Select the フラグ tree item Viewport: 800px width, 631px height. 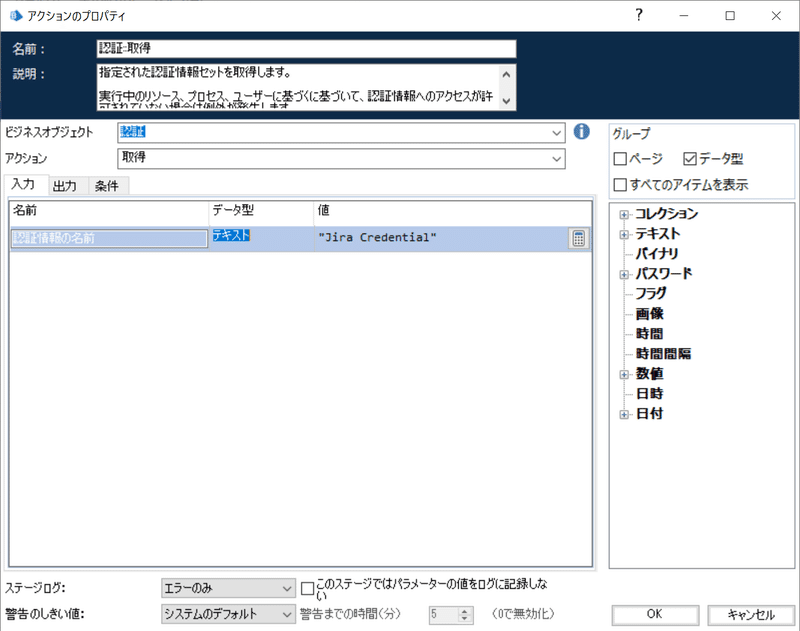pos(651,293)
